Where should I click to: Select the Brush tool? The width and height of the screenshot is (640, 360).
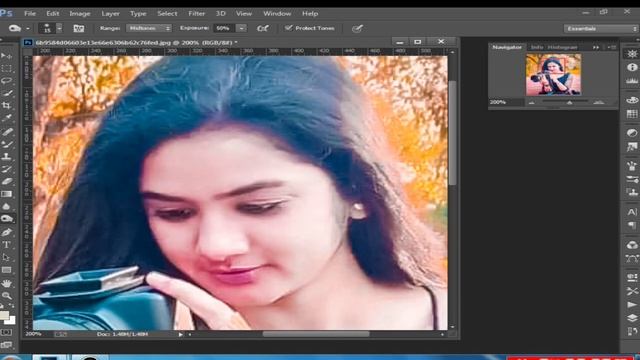tap(6, 144)
